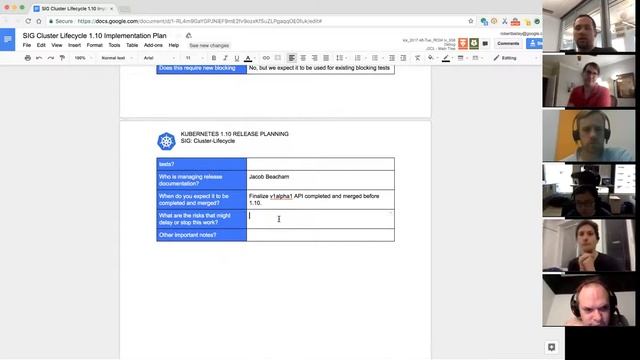Click the Jacob Beacham table cell

(x=320, y=180)
